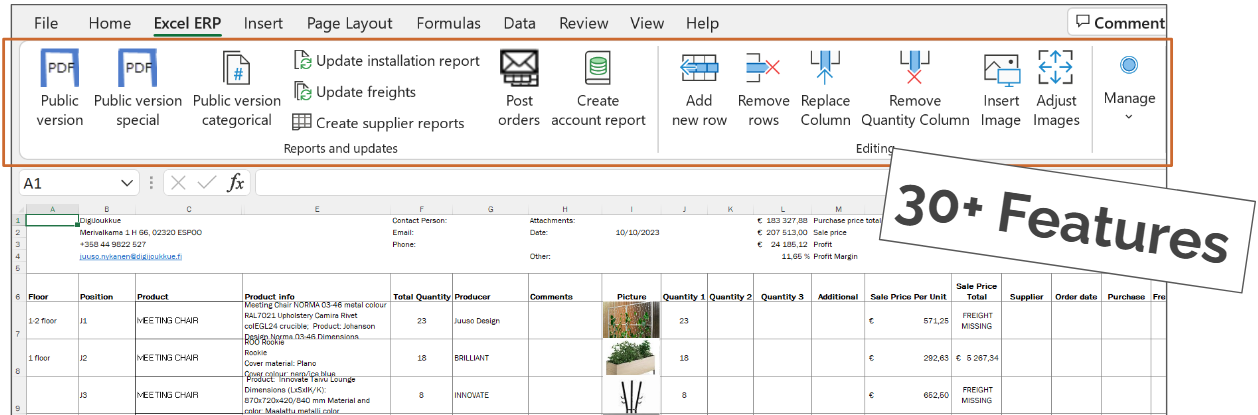
Task: Select the Contact Person: cell
Action: (421, 219)
